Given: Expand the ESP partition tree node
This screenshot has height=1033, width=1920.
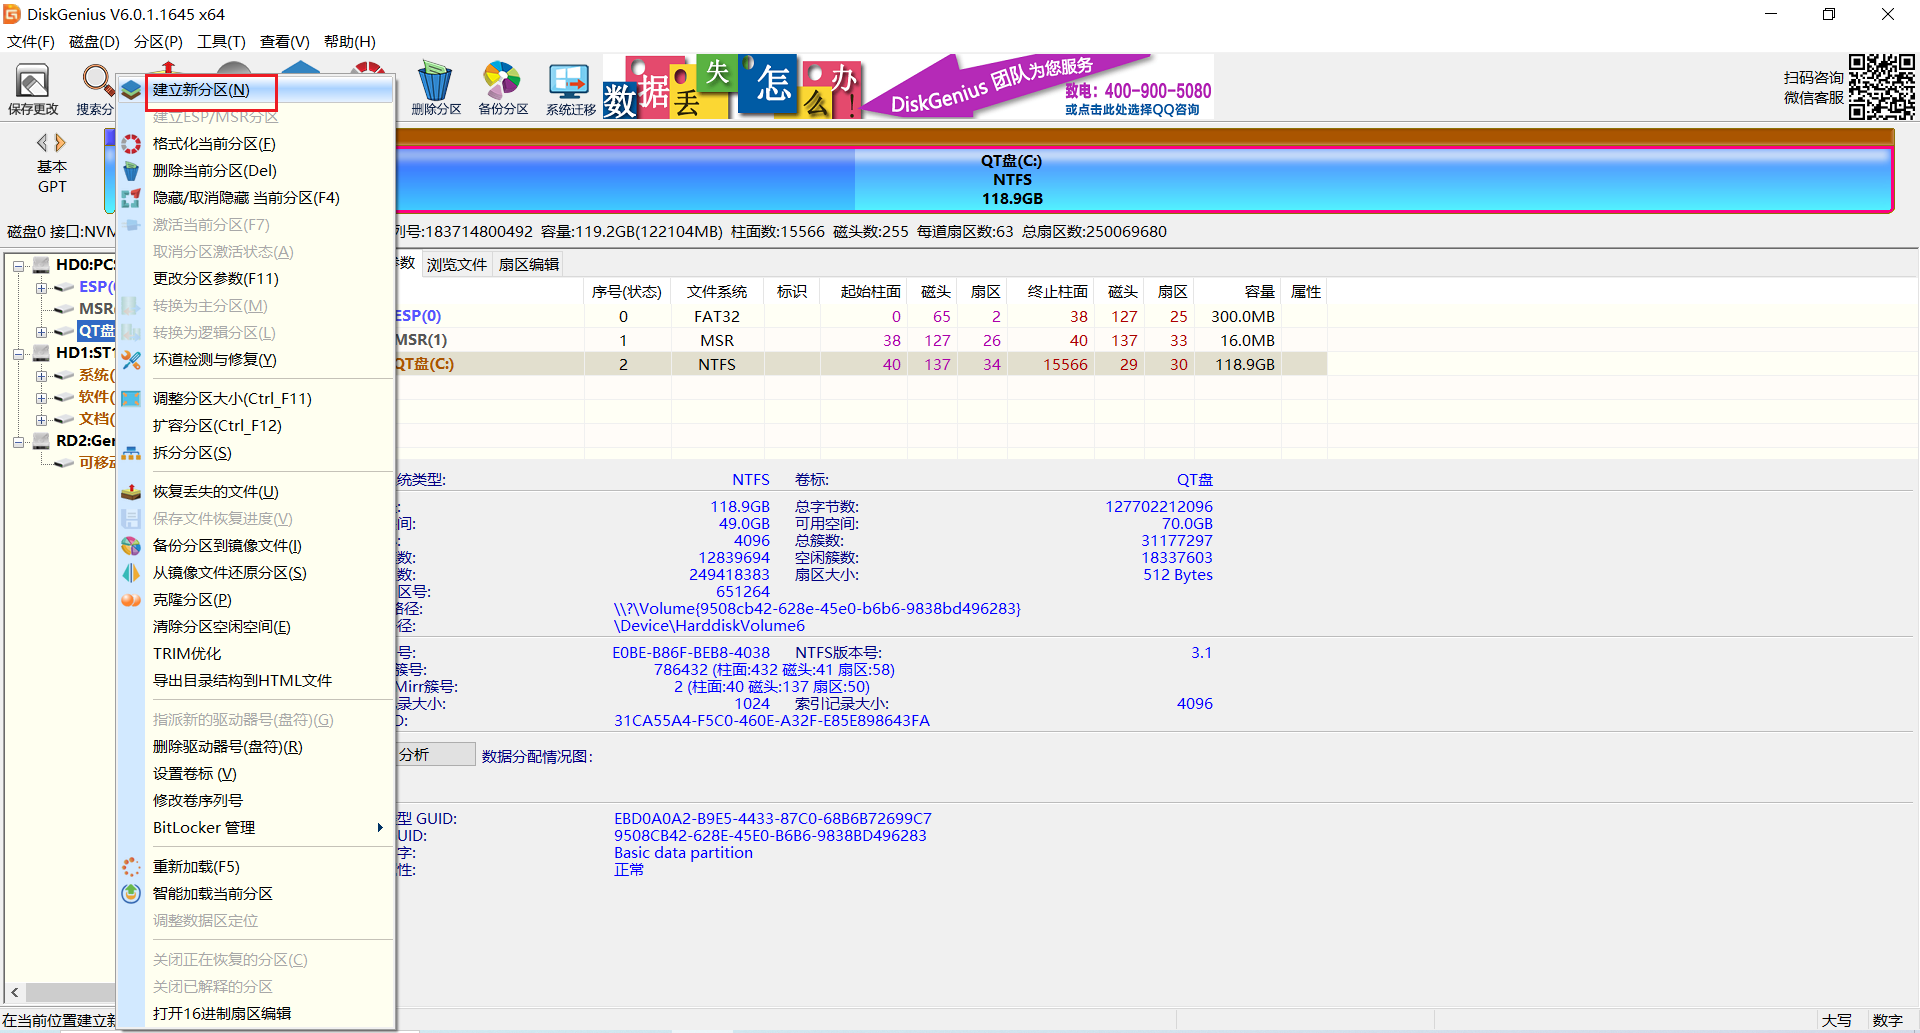Looking at the screenshot, I should click(x=41, y=287).
